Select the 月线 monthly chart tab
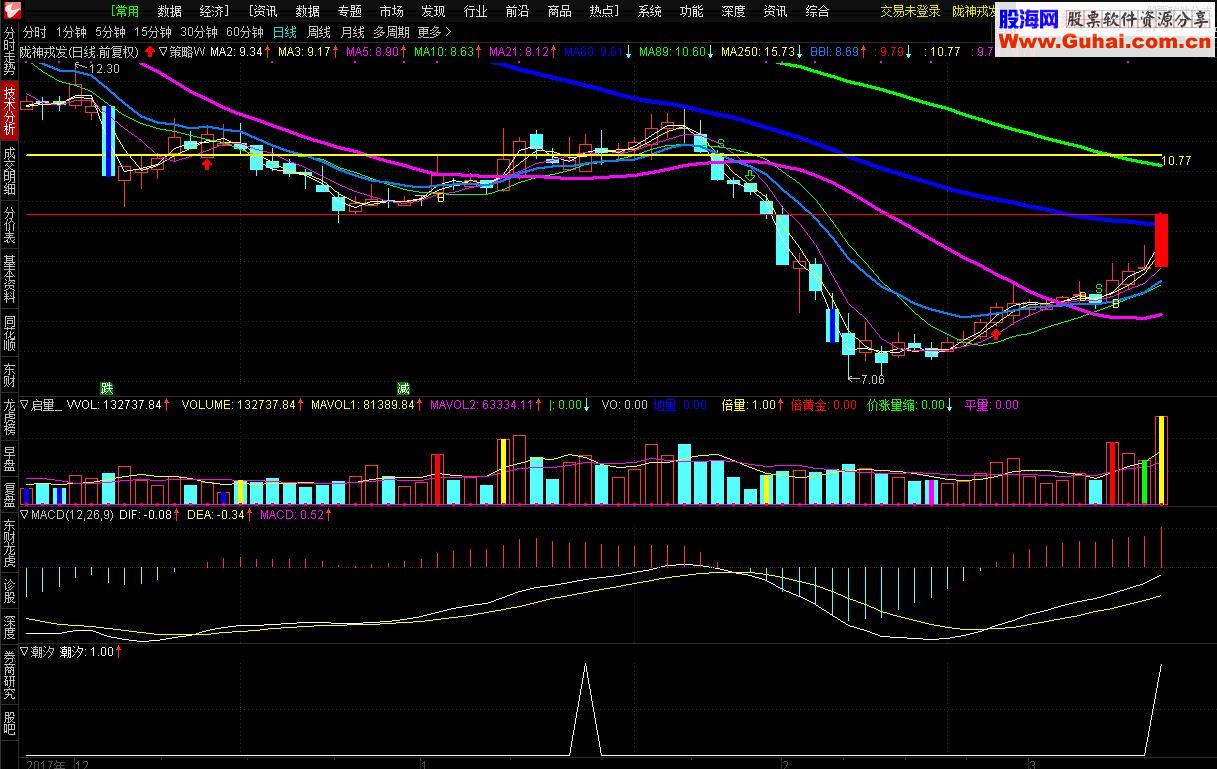This screenshot has height=769, width=1217. 353,32
